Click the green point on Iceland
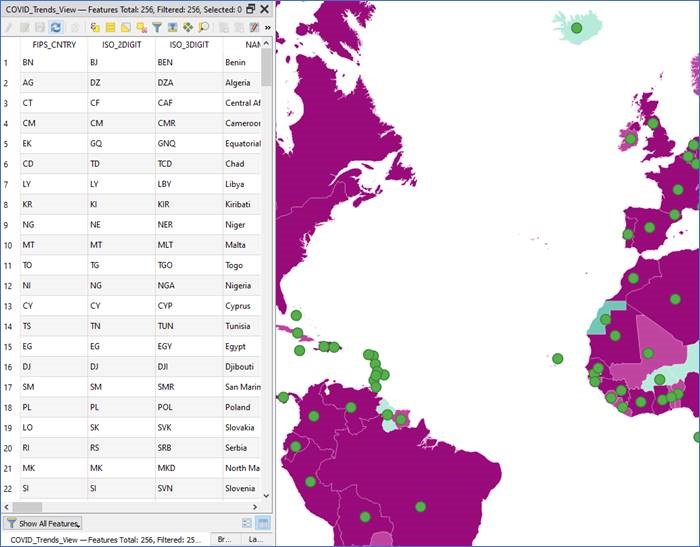 (577, 28)
